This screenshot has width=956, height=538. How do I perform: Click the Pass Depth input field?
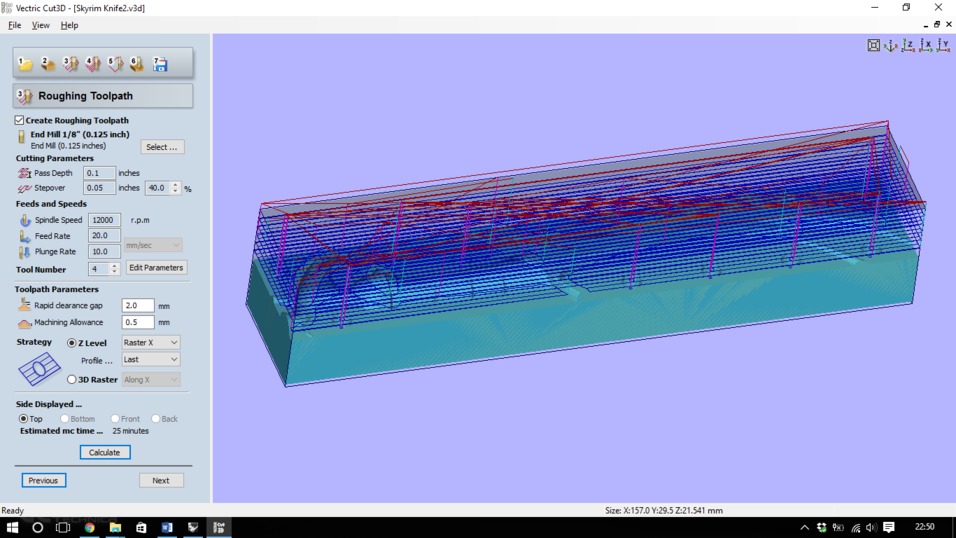click(99, 173)
